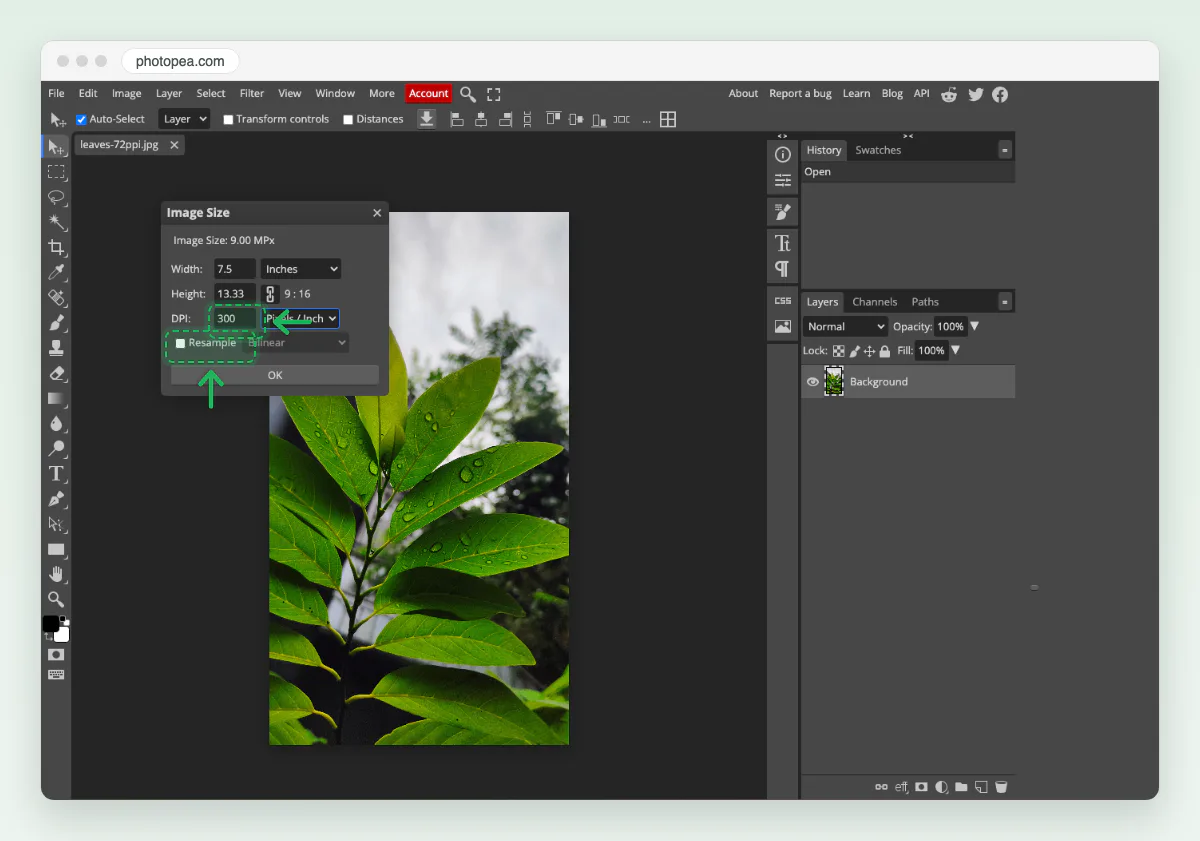Click the chain link constrain proportions icon
Viewport: 1200px width, 841px height.
[269, 294]
